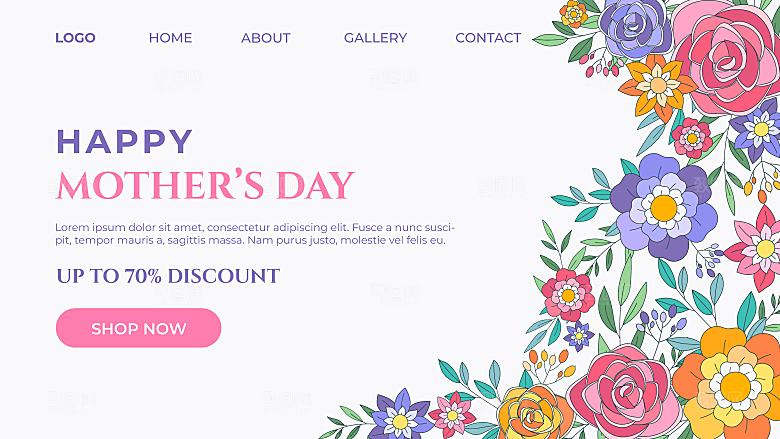Select the CONTACT menu item
The height and width of the screenshot is (439, 780).
[488, 38]
